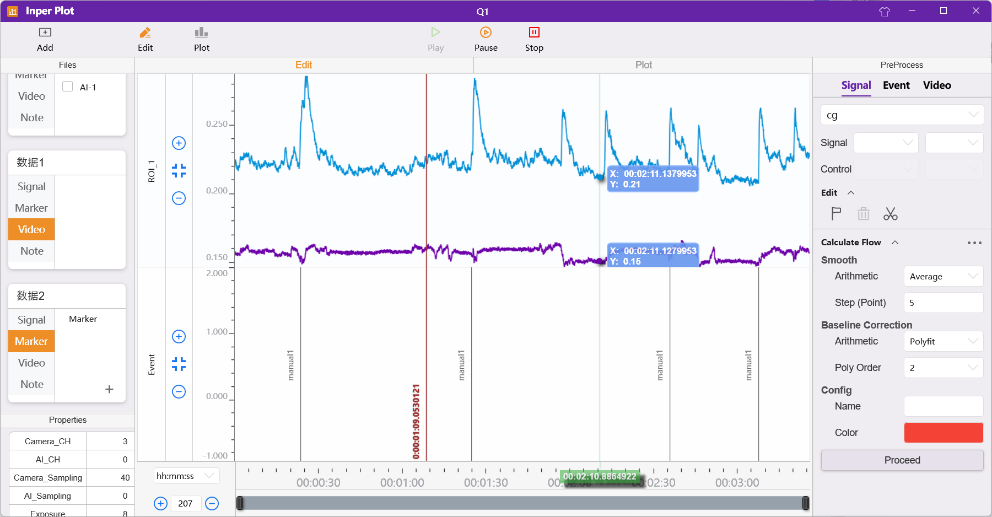The width and height of the screenshot is (992, 517).
Task: Click the Marker item in 数据2 list
Action: [x=83, y=319]
